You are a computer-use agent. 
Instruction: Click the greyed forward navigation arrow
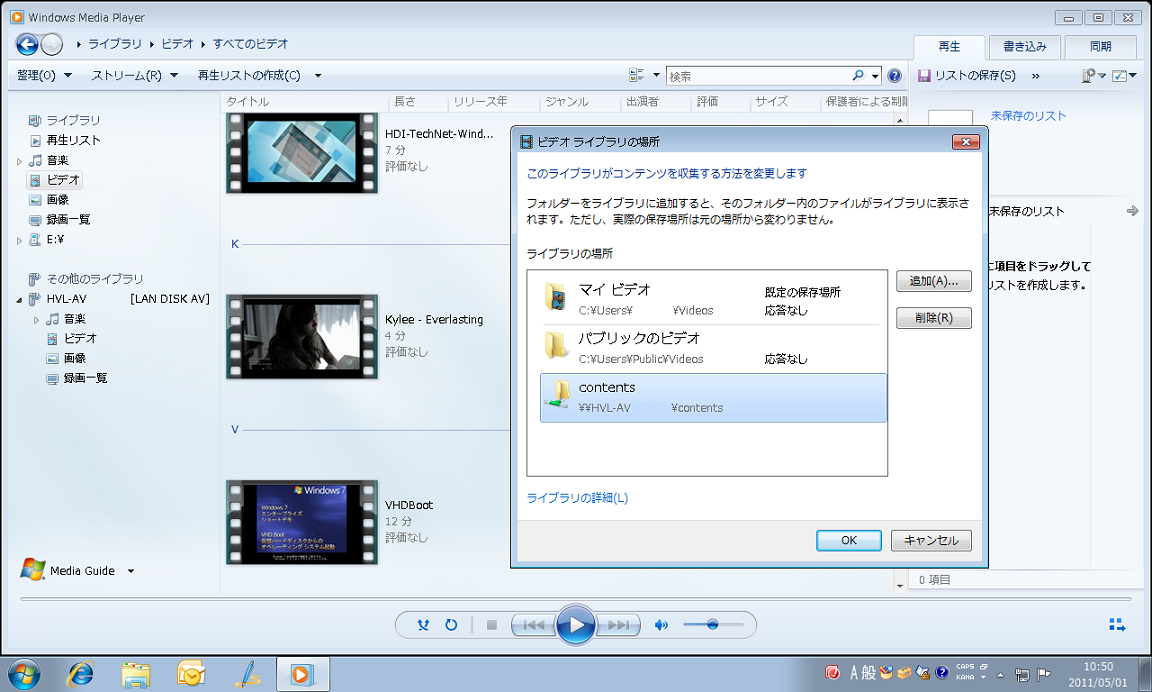pos(51,45)
